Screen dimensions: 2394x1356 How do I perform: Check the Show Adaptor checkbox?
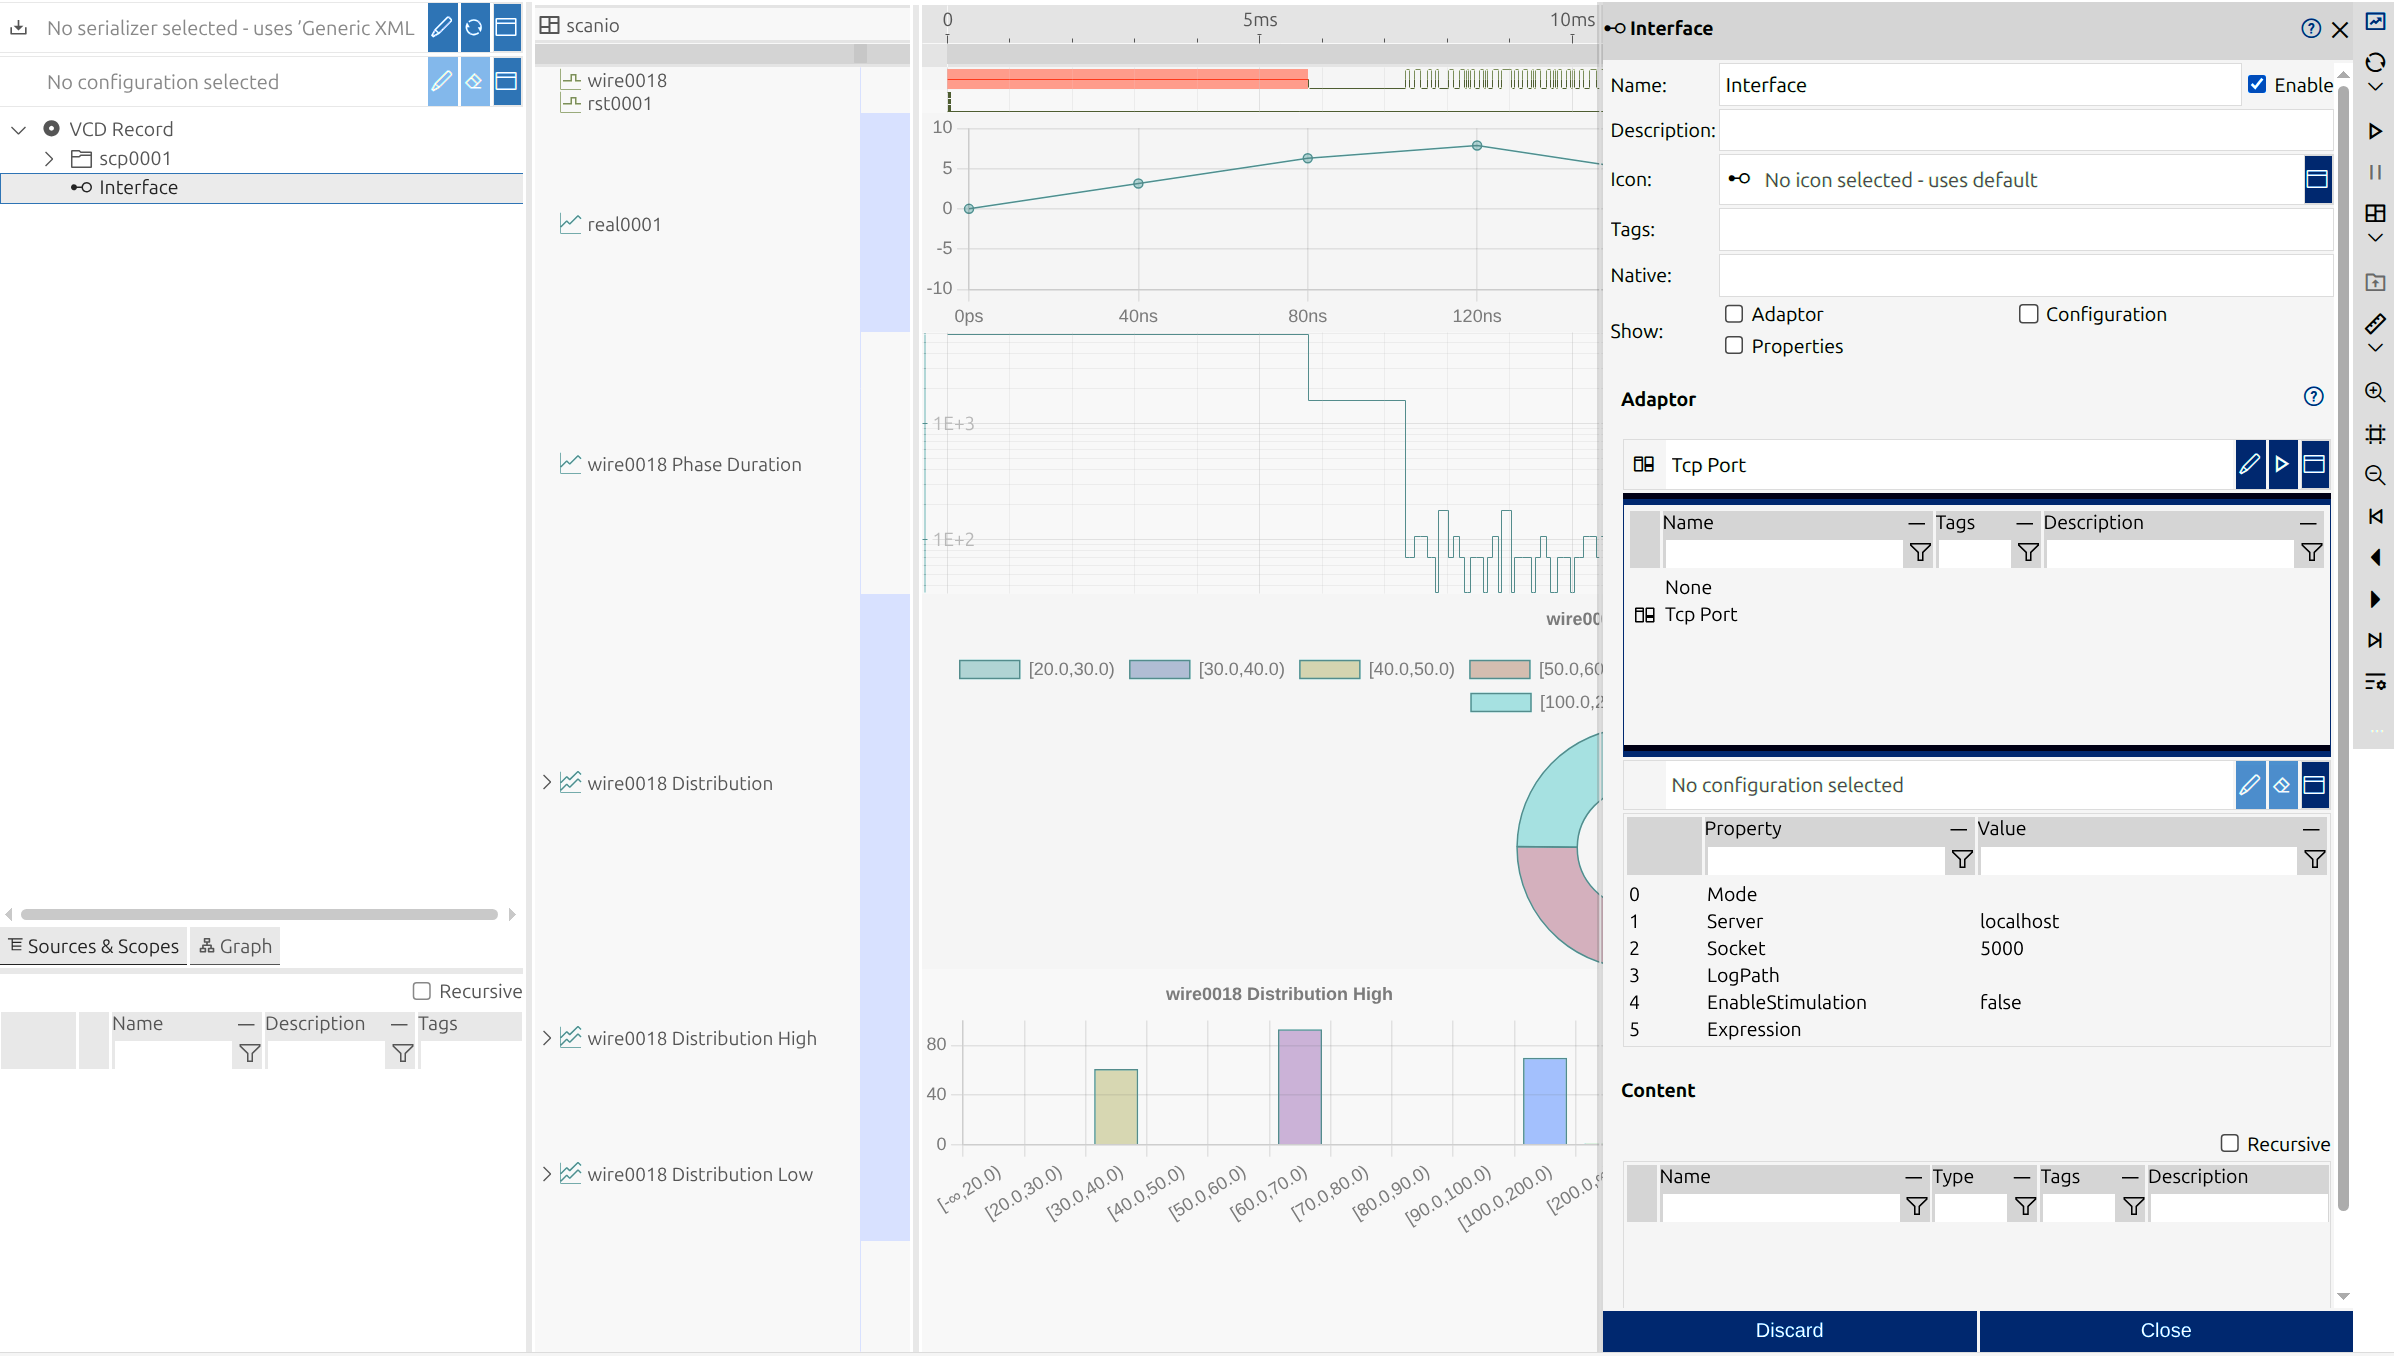1734,314
